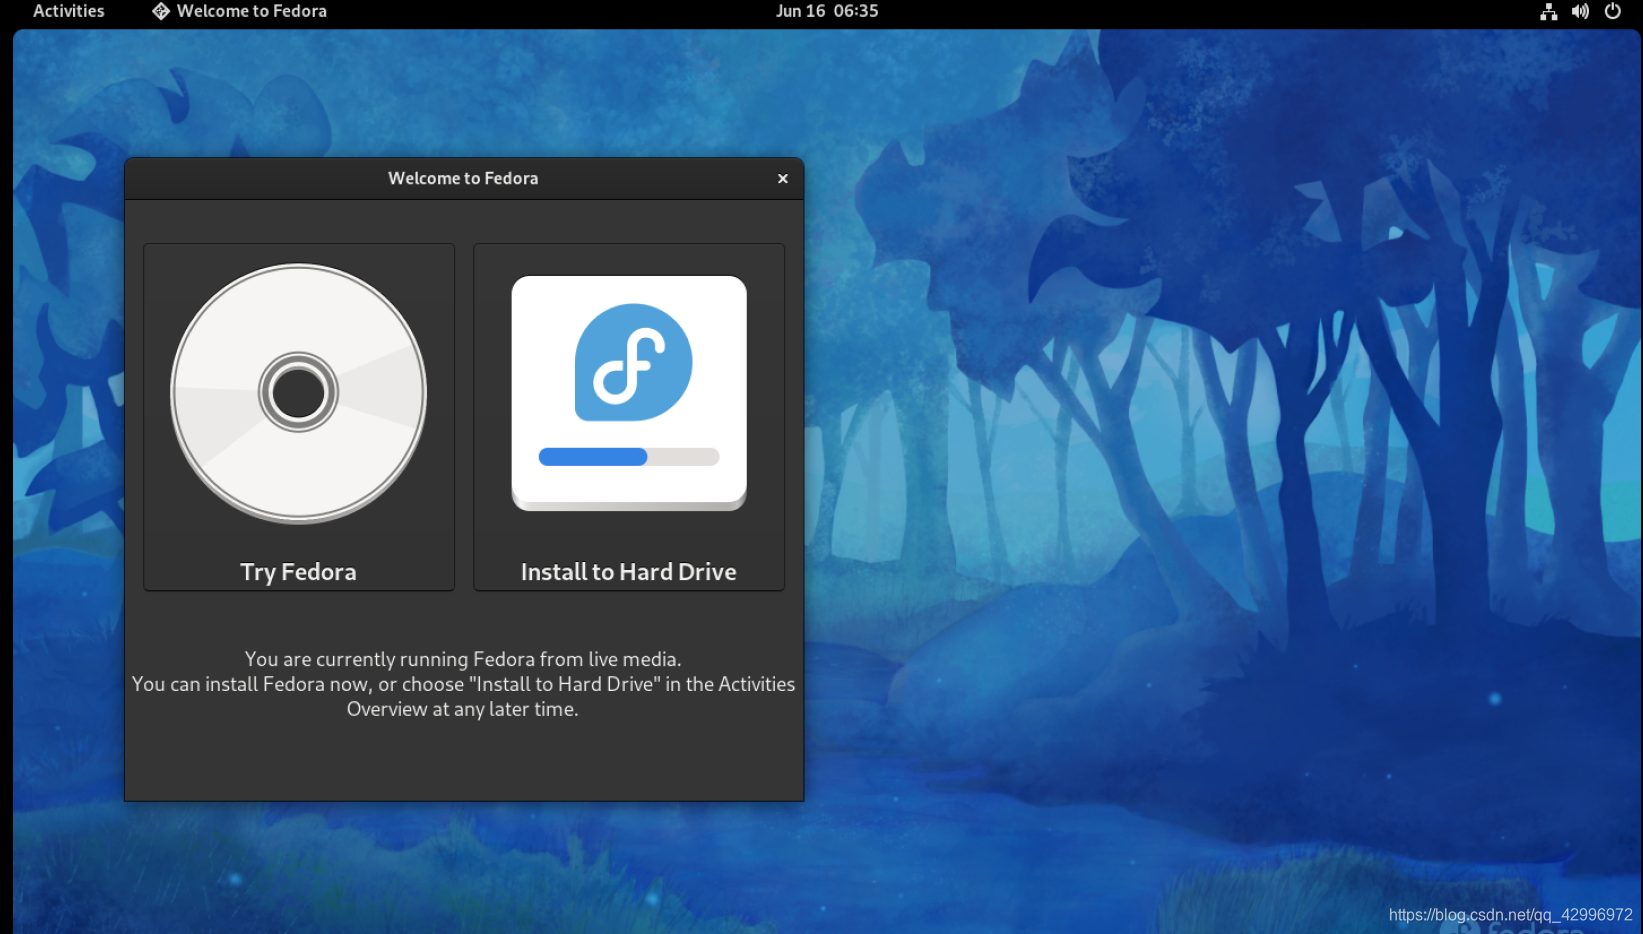This screenshot has width=1643, height=934.
Task: Open the Activities overview
Action: tap(68, 11)
